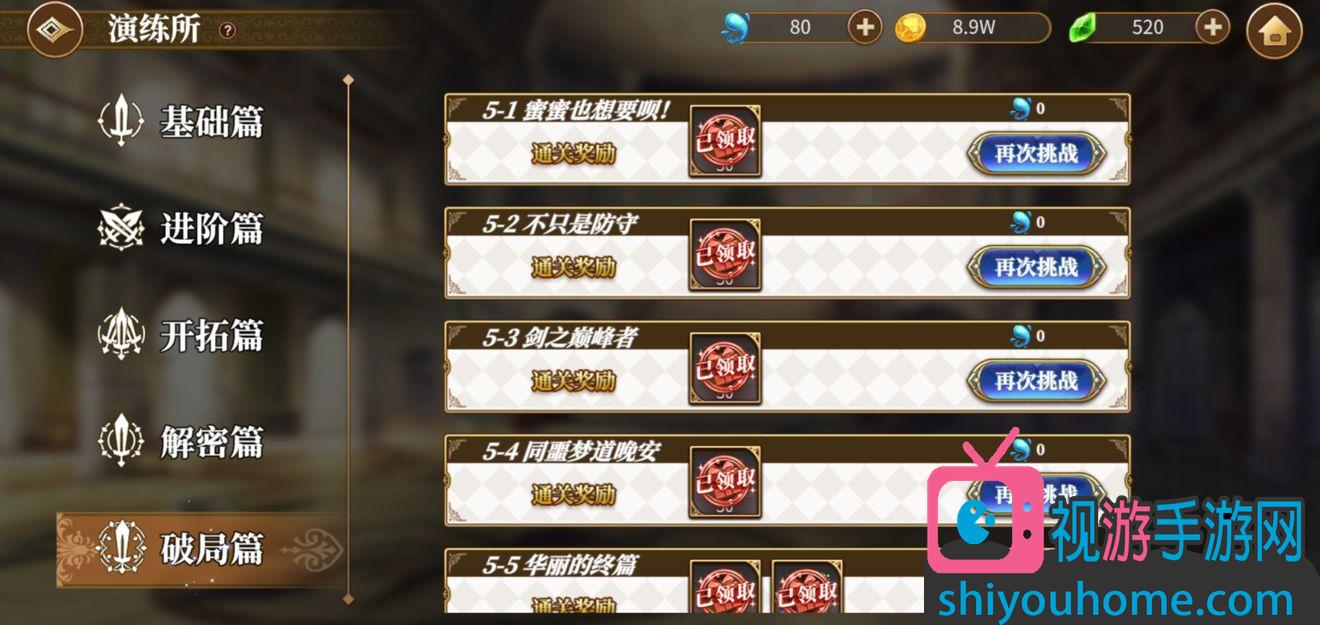Tap the green gem currency icon

[x=1083, y=28]
